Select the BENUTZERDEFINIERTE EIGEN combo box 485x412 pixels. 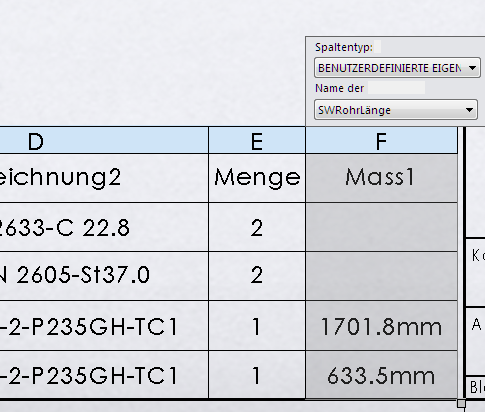click(397, 68)
